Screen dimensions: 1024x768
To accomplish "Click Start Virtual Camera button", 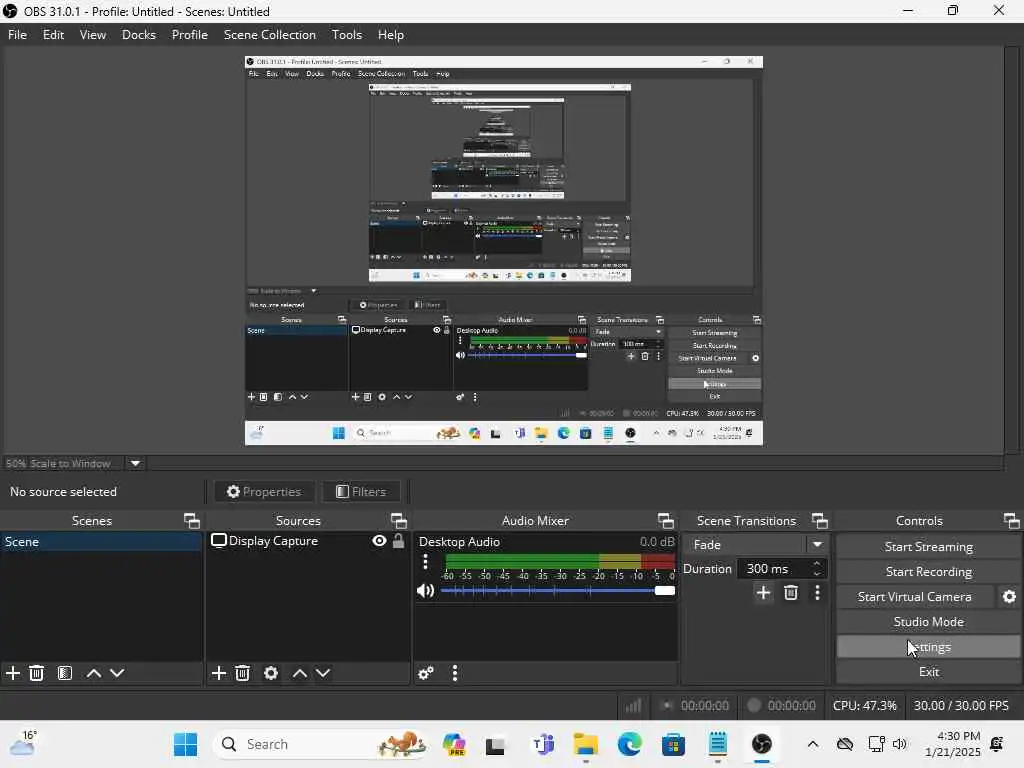I will 914,596.
